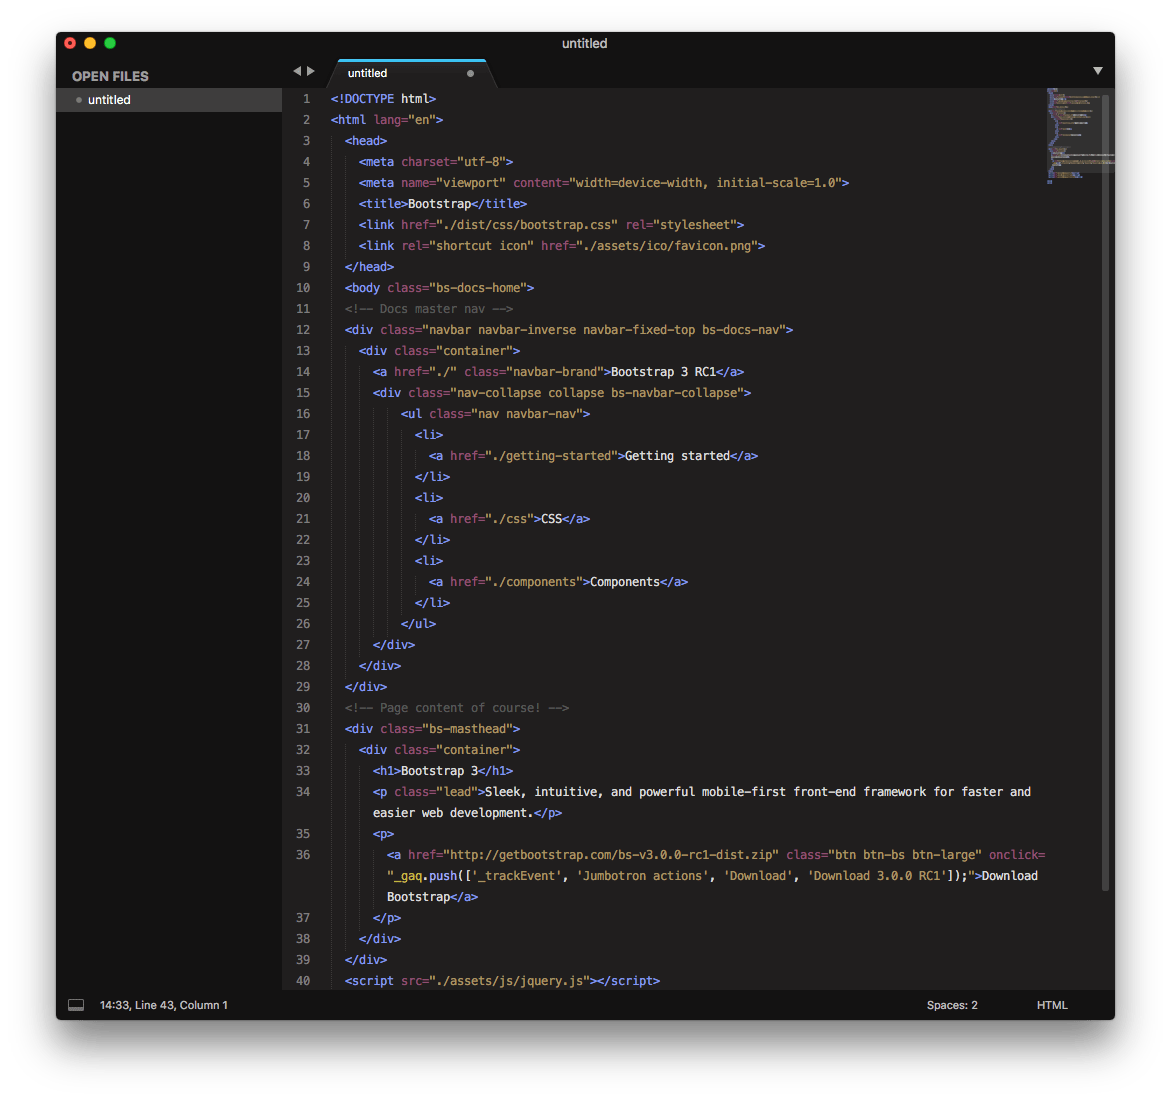Click the h1 Bootstrap 3 line
The height and width of the screenshot is (1100, 1171).
(443, 771)
